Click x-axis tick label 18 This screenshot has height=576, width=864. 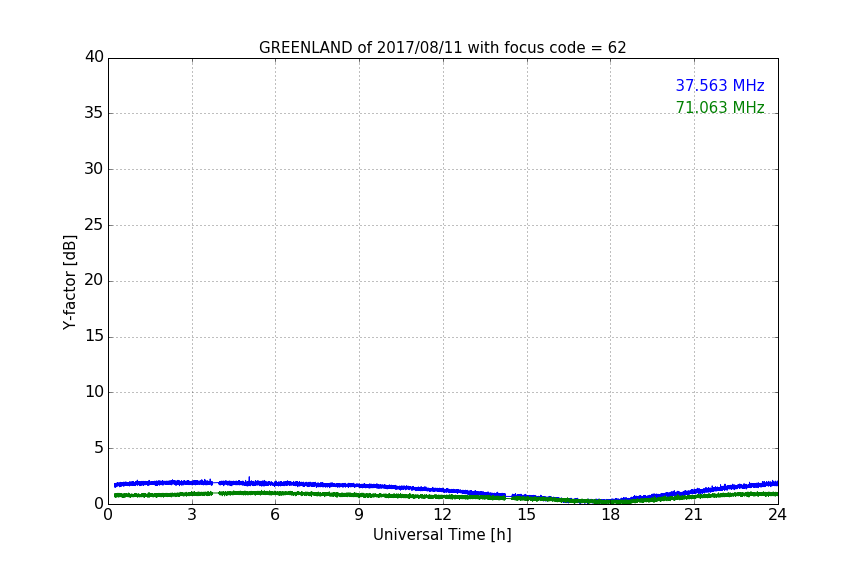point(611,515)
